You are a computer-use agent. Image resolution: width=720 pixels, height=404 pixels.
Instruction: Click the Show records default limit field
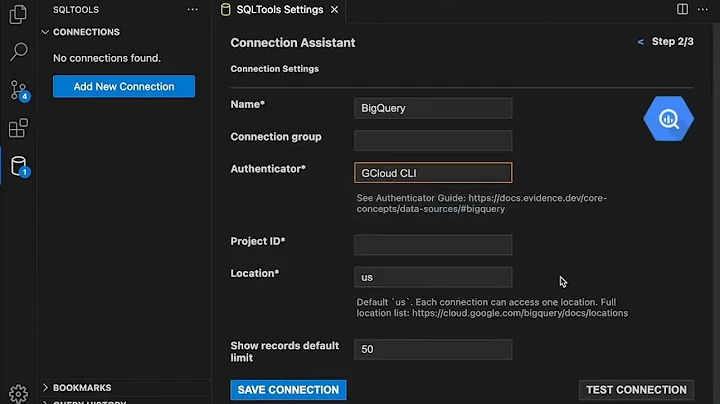(x=433, y=349)
